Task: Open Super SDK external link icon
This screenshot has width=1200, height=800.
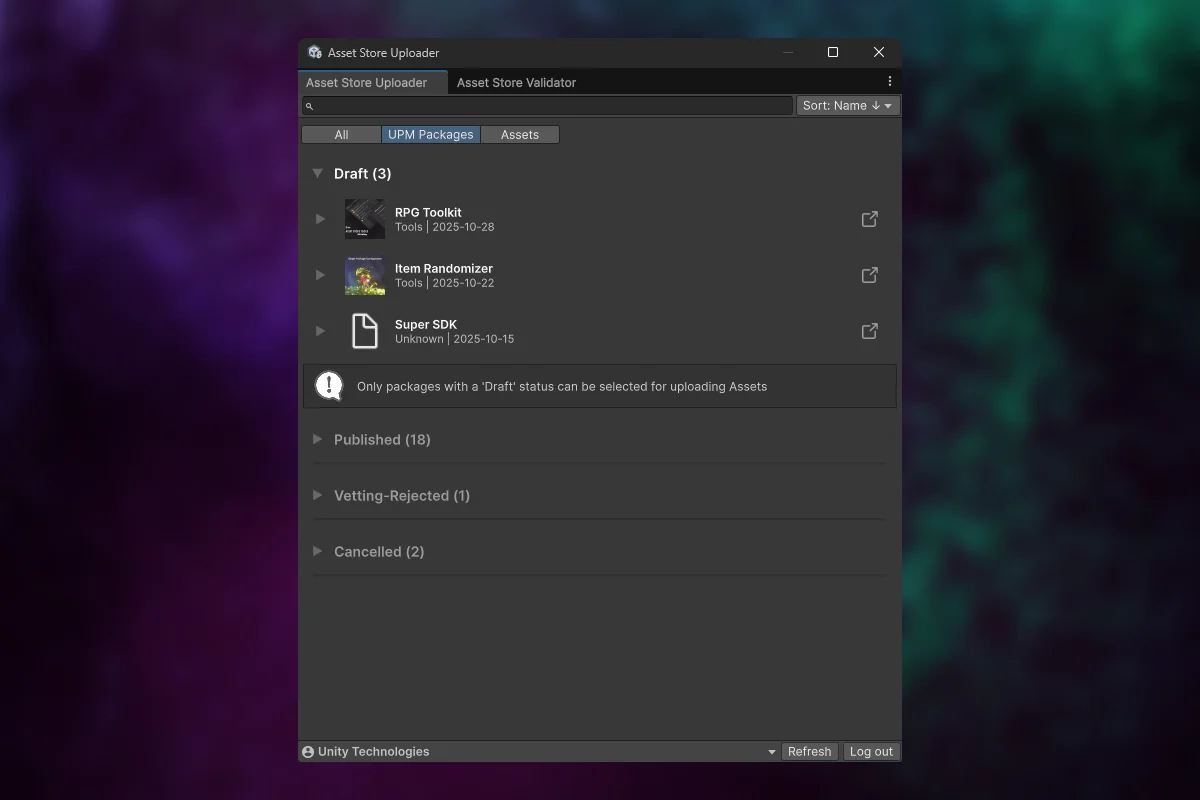Action: click(869, 331)
